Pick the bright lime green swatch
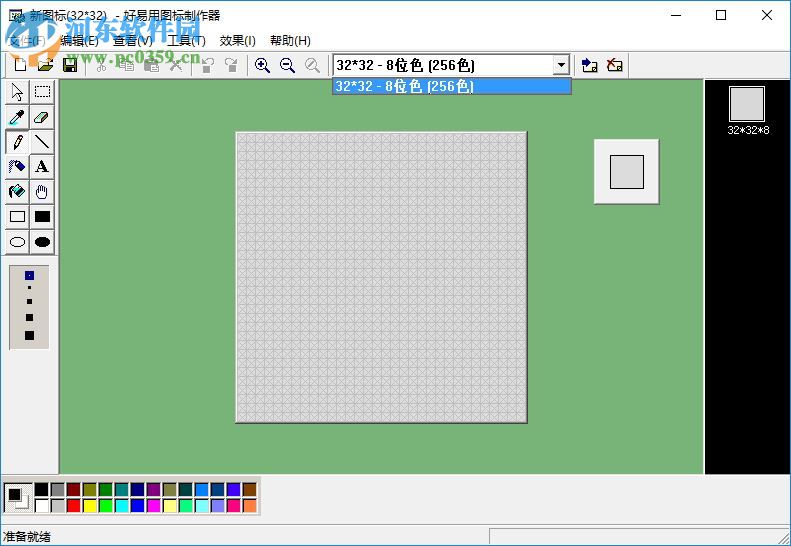The image size is (791, 546). pyautogui.click(x=105, y=505)
